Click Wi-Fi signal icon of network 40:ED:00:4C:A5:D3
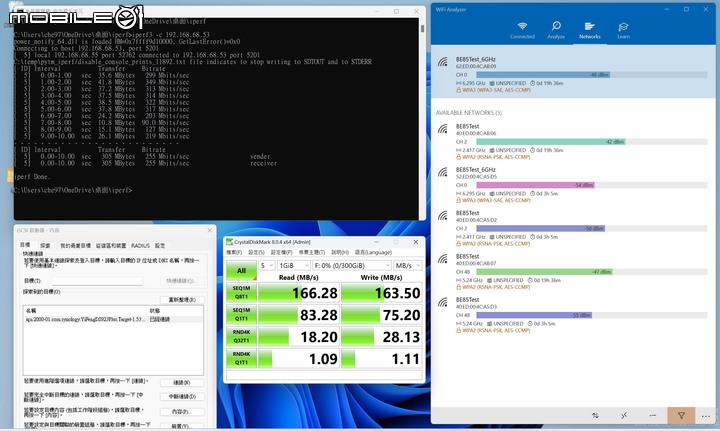The width and height of the screenshot is (720, 431). (x=443, y=302)
